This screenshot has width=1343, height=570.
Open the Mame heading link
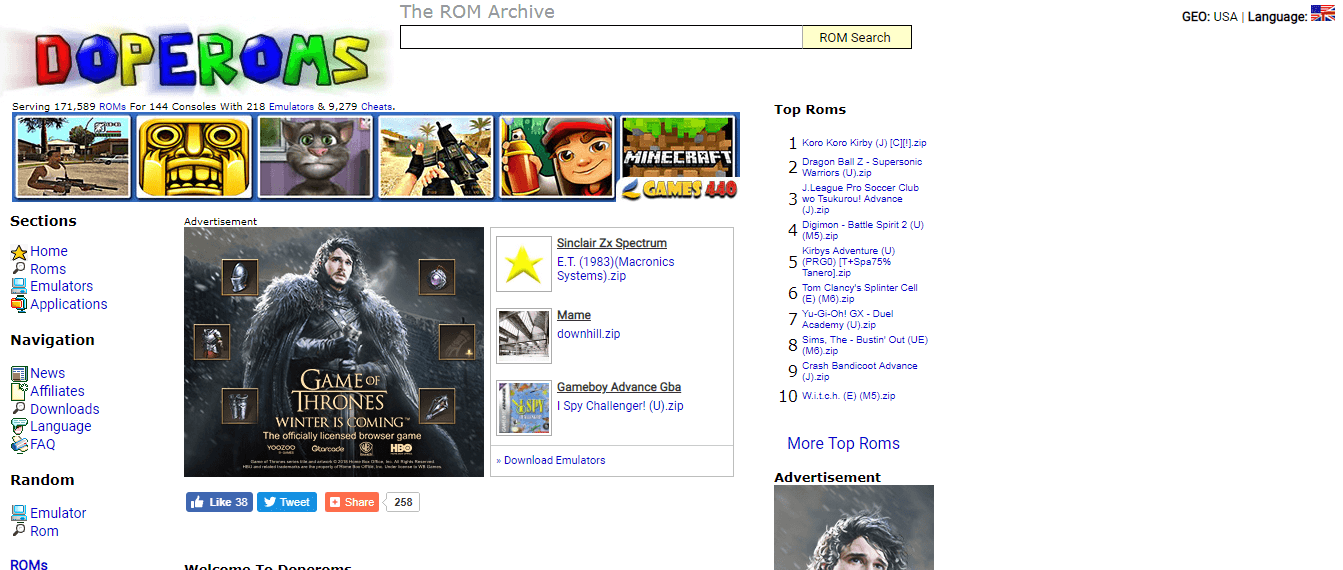tap(574, 315)
